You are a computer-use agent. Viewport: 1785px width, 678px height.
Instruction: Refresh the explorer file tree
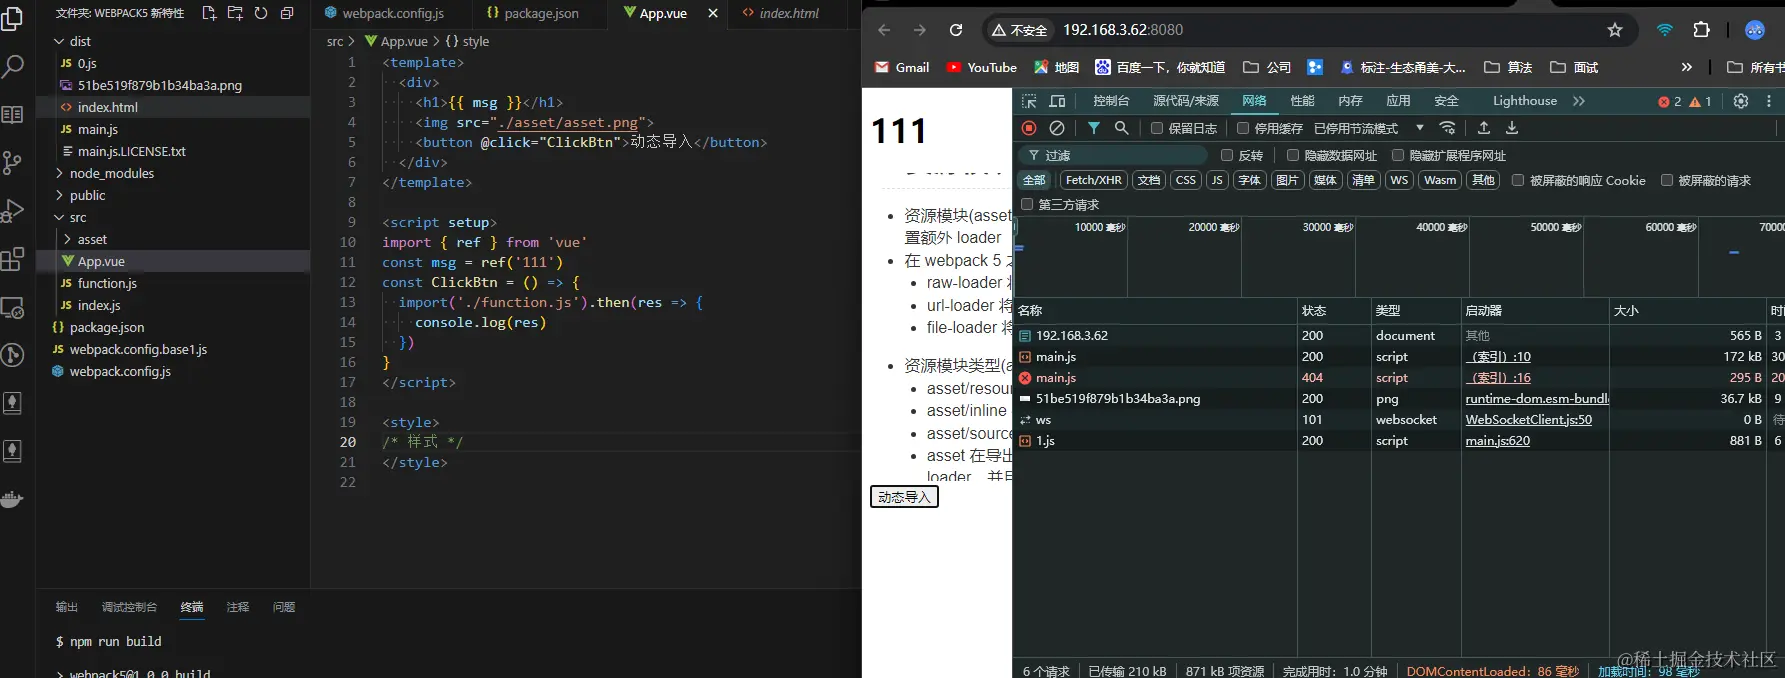coord(261,13)
